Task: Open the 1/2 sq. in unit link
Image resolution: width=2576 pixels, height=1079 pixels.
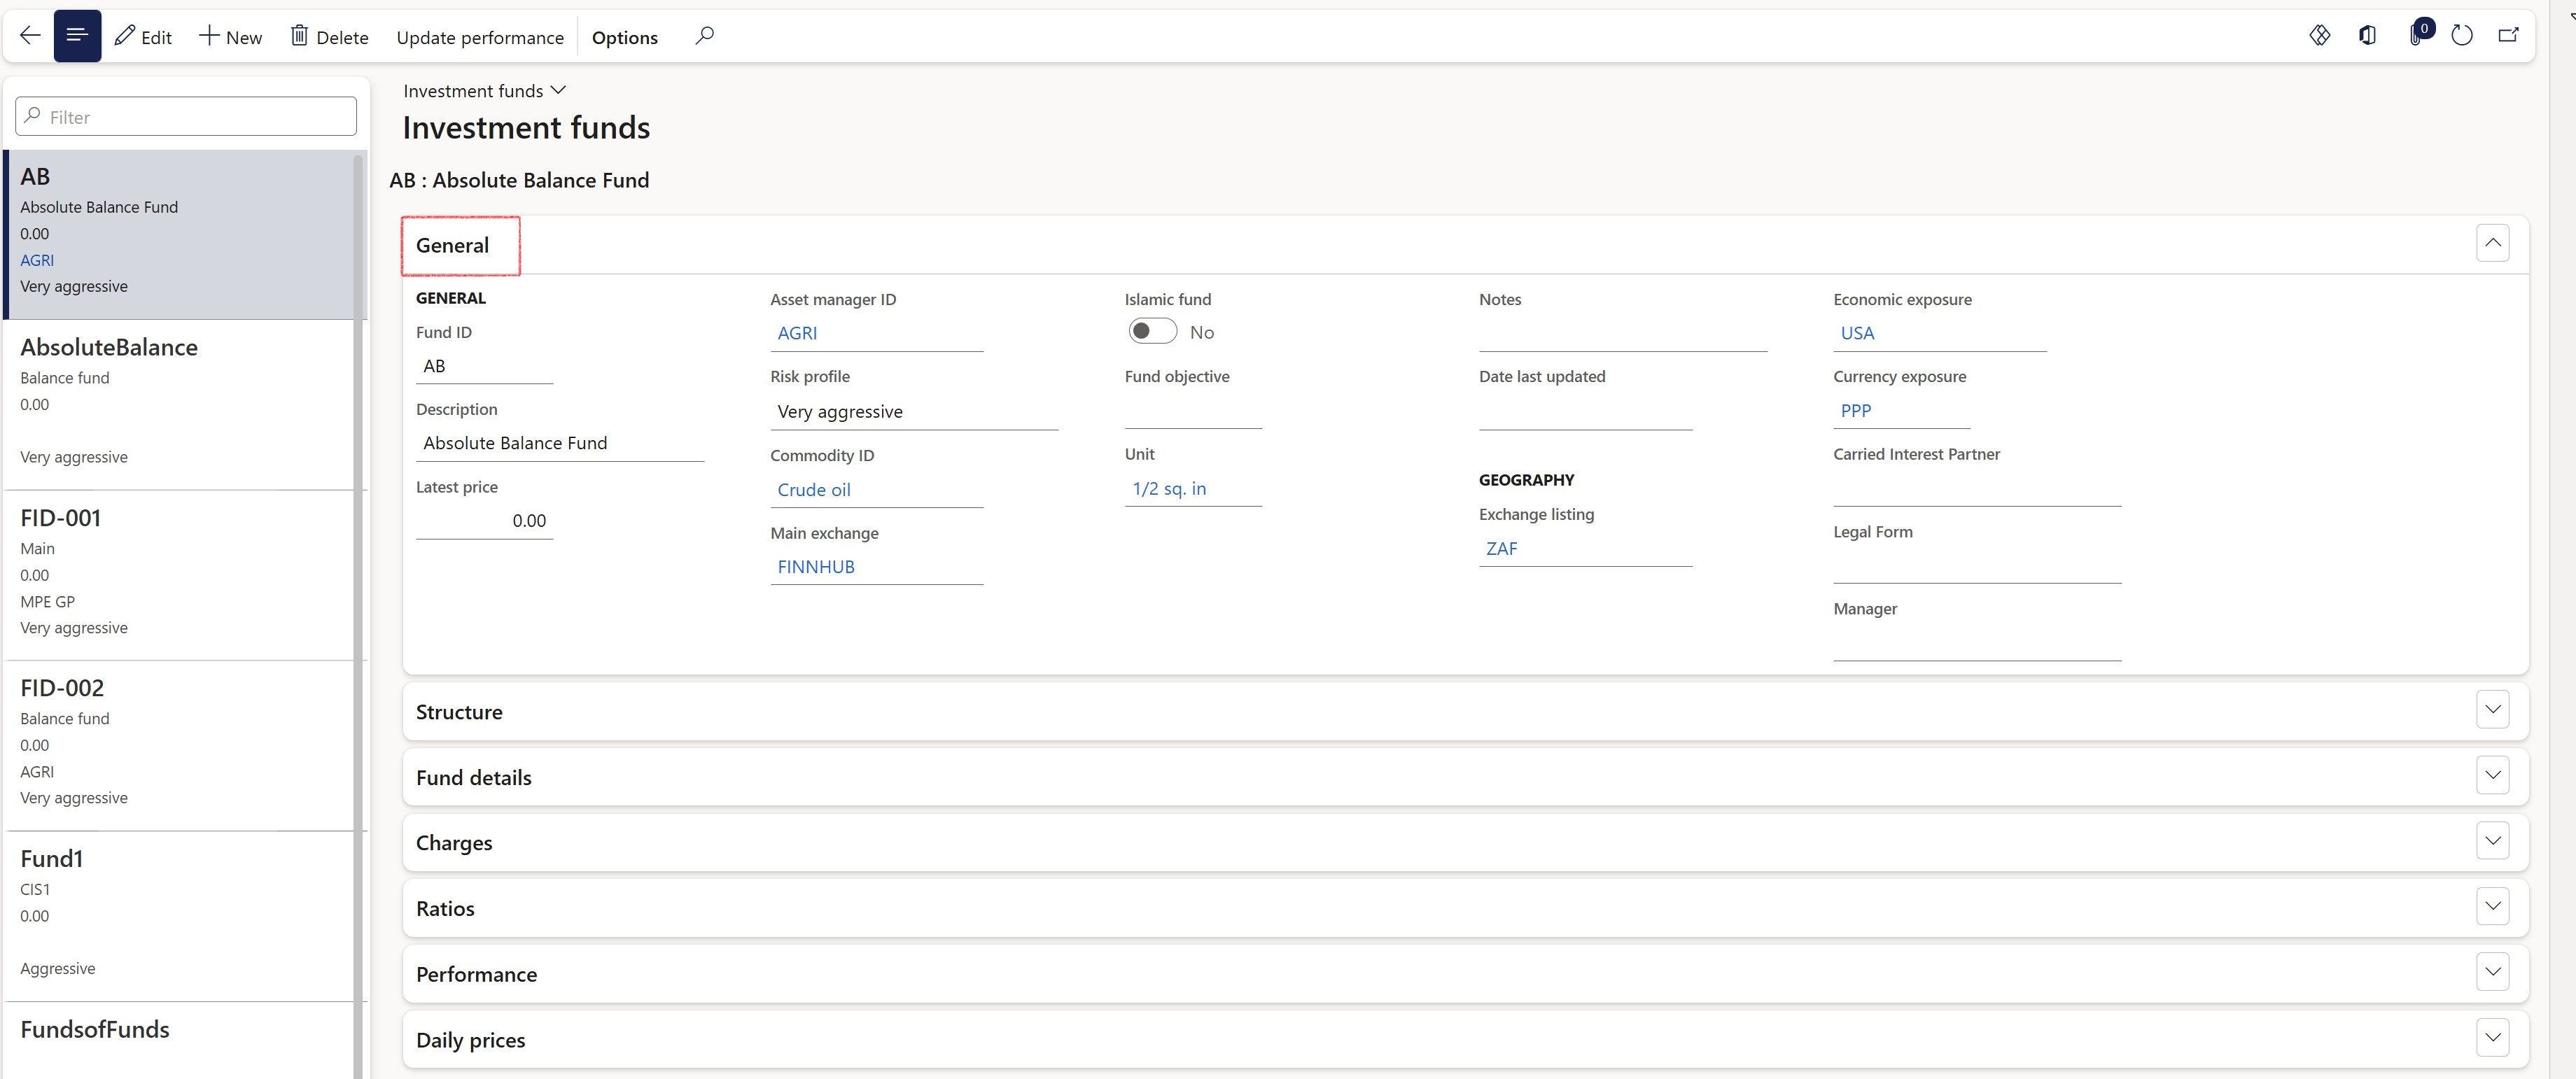Action: pos(1169,489)
